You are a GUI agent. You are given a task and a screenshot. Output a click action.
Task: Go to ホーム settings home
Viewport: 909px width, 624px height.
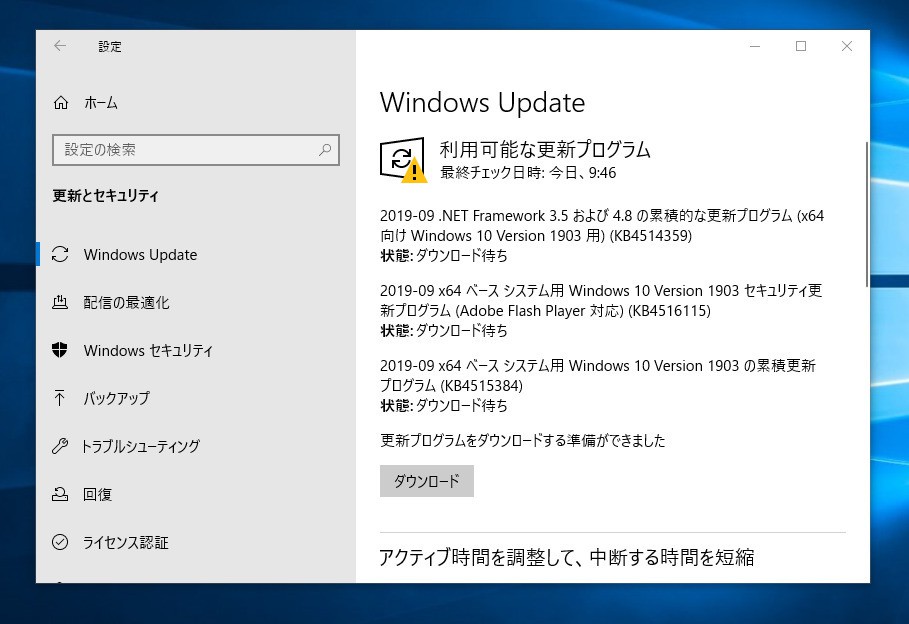tap(196, 103)
